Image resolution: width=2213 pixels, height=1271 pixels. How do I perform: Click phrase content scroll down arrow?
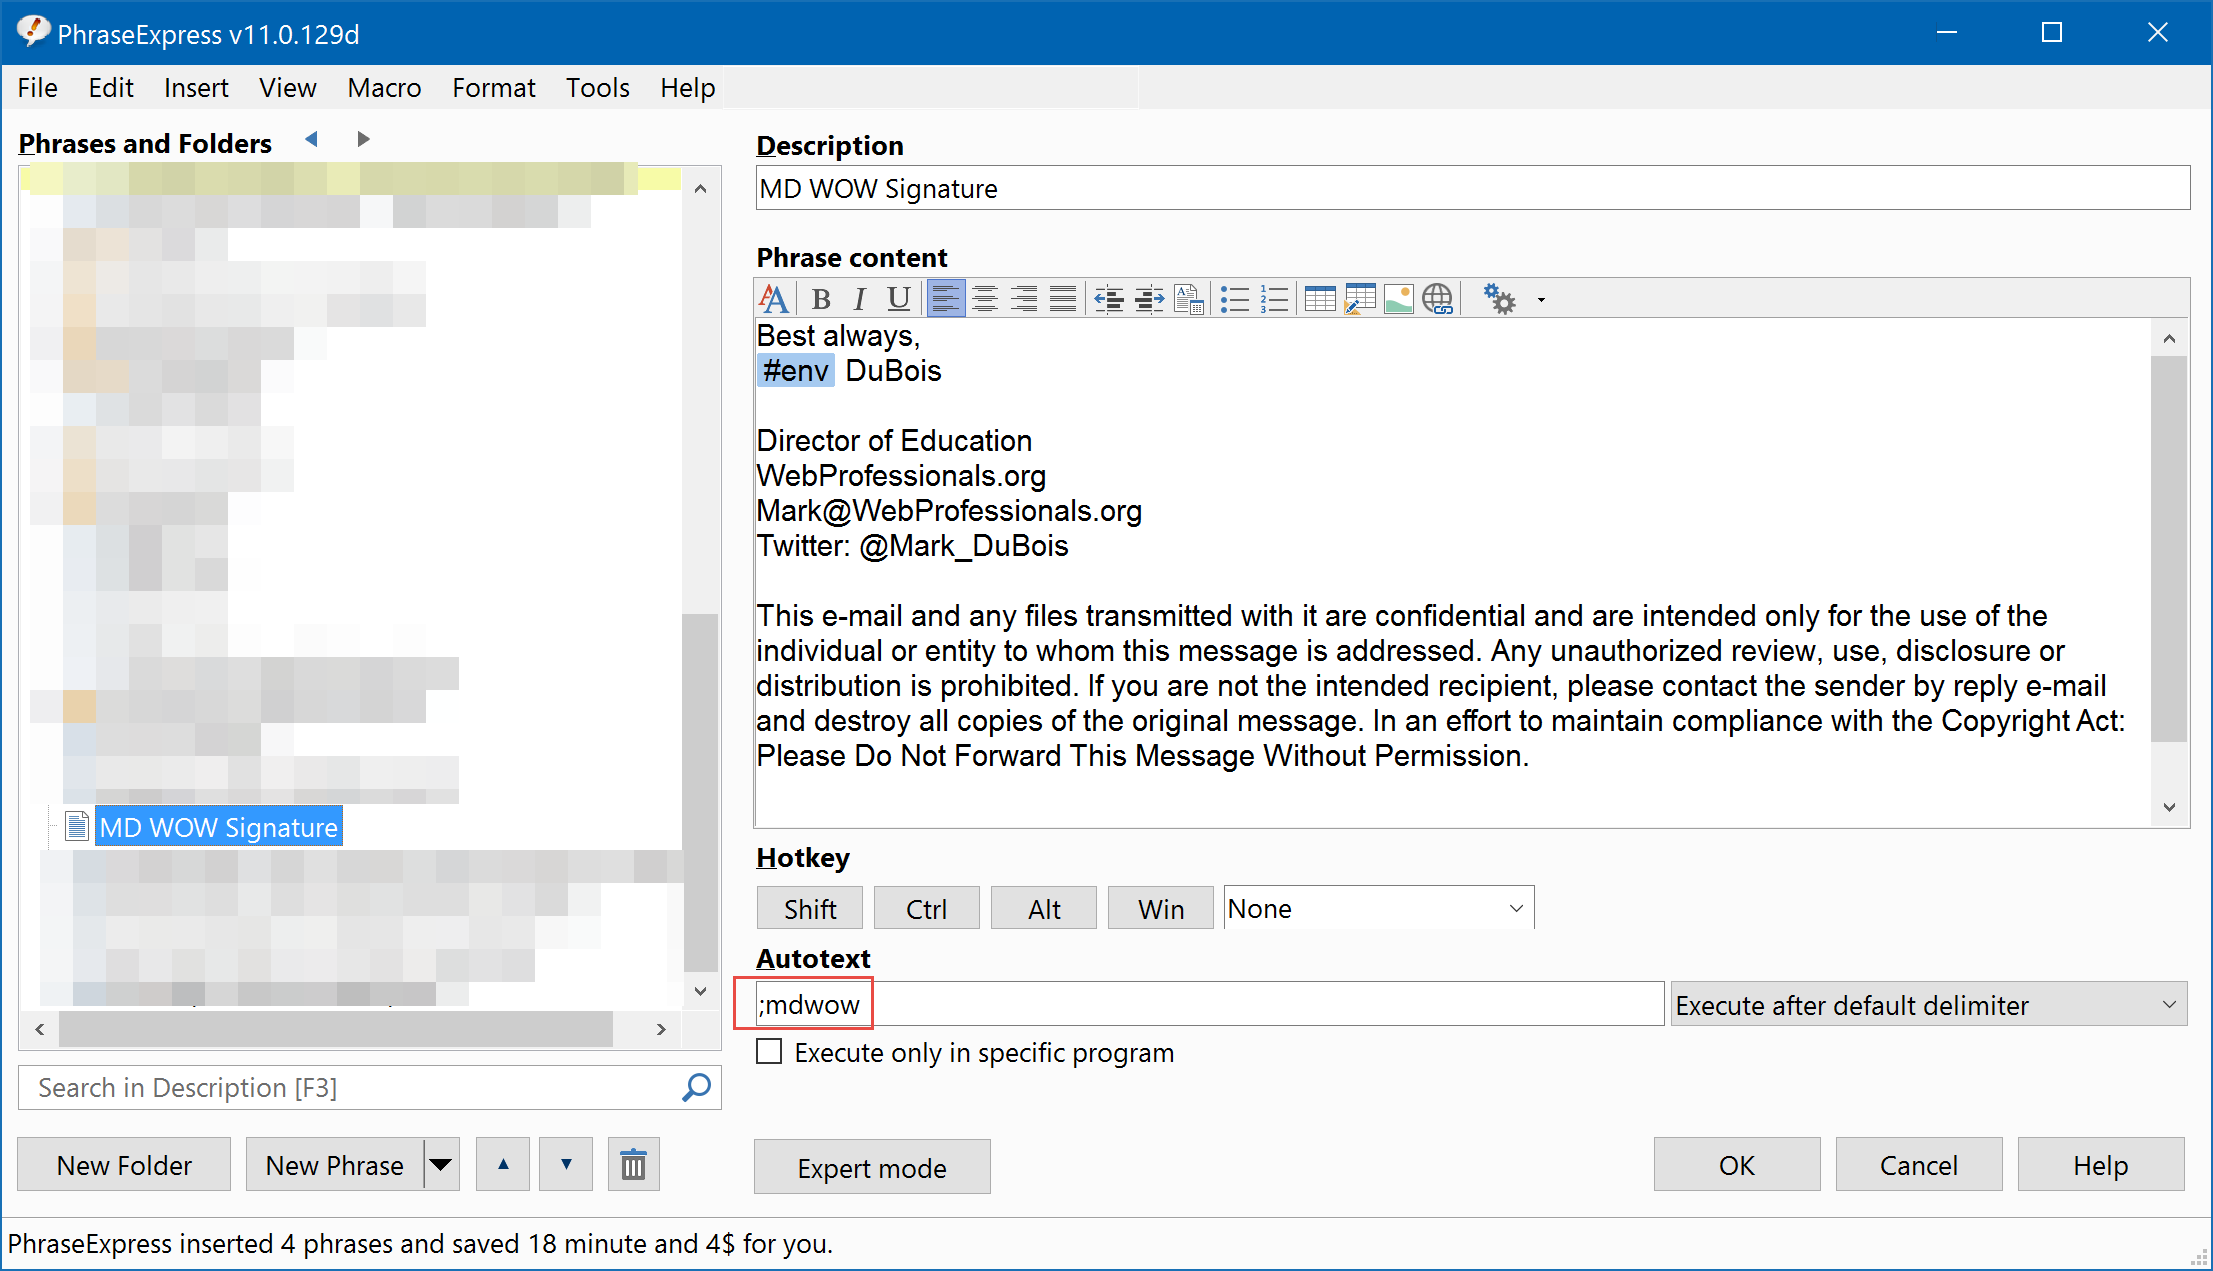[2169, 807]
